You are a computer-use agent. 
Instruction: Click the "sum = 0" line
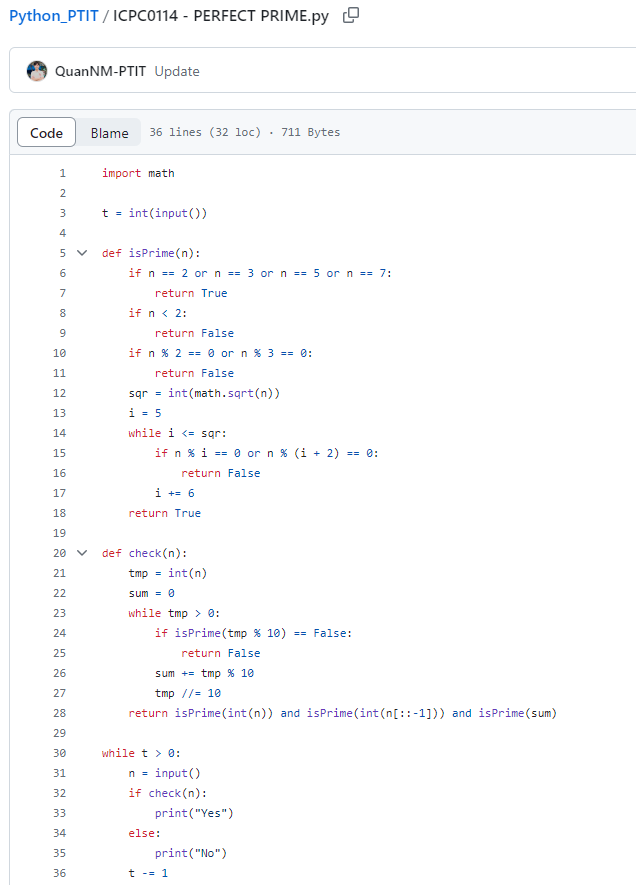[x=151, y=593]
